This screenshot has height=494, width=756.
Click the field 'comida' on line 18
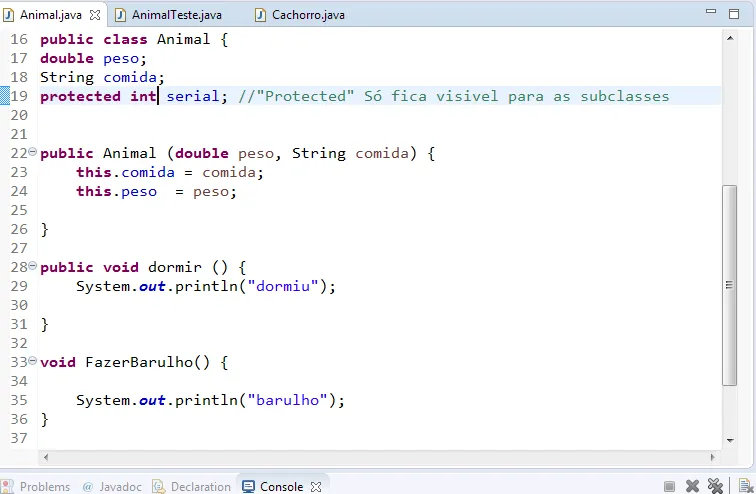coord(130,77)
